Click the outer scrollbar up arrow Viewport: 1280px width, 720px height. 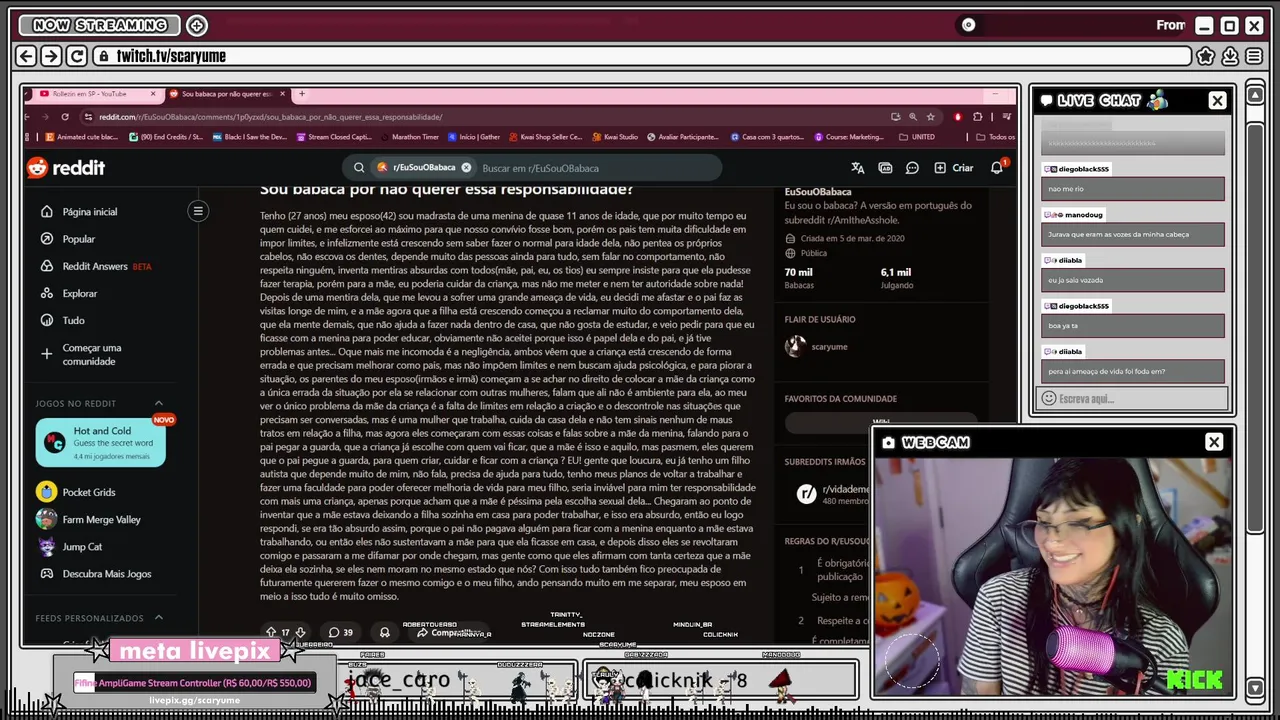[x=1255, y=95]
